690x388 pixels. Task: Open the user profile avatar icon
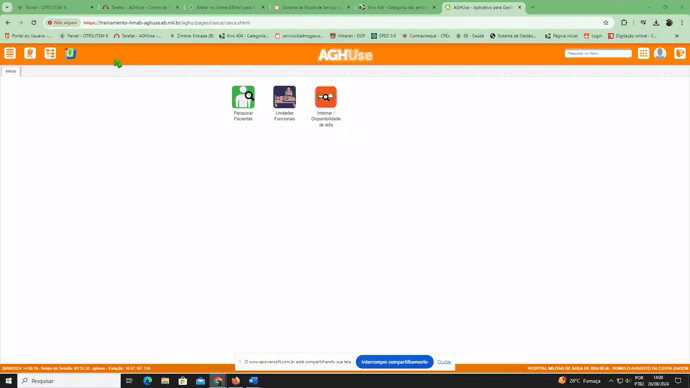(x=660, y=53)
